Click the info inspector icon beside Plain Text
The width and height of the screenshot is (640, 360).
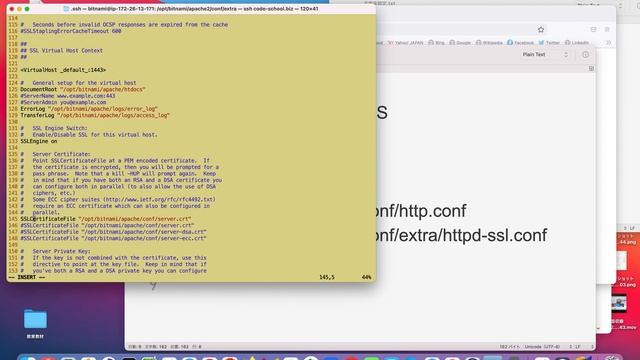585,55
